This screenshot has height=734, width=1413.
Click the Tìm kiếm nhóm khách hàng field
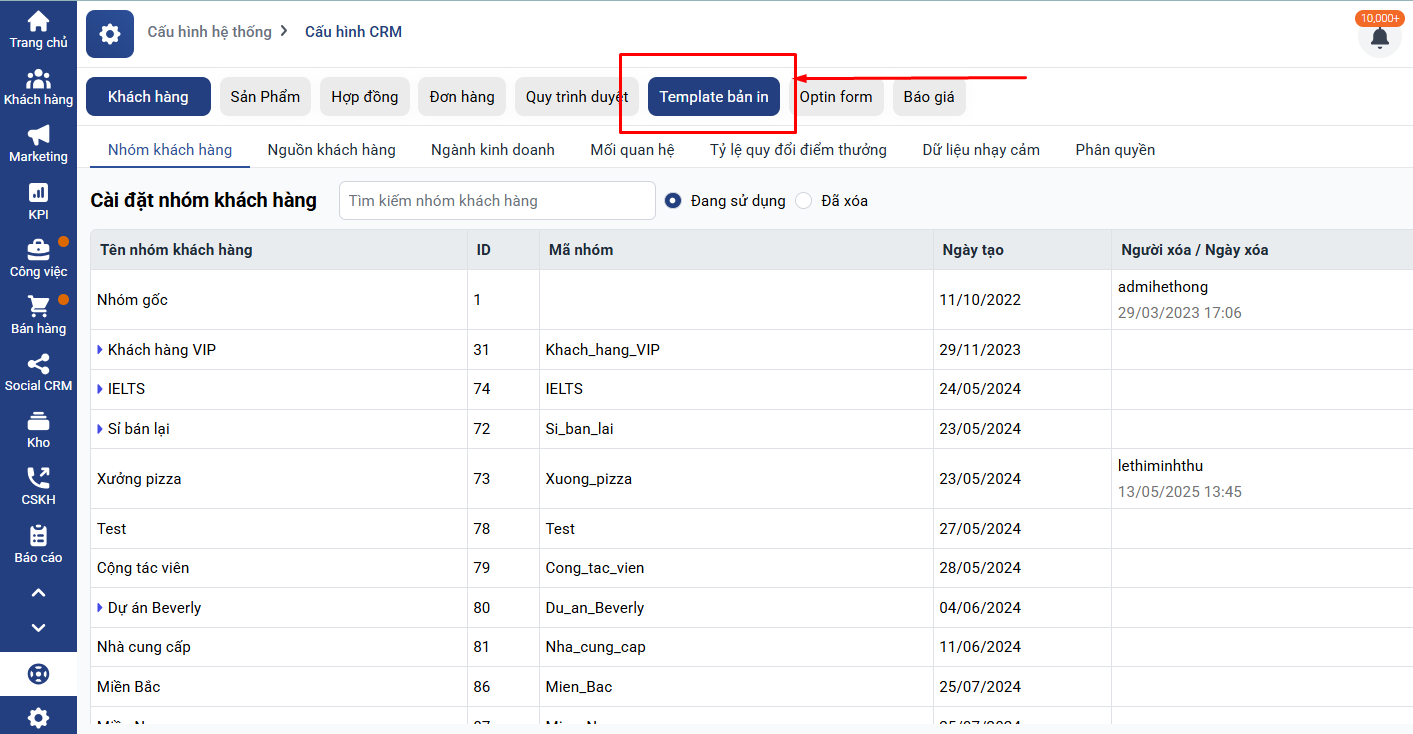pos(497,201)
